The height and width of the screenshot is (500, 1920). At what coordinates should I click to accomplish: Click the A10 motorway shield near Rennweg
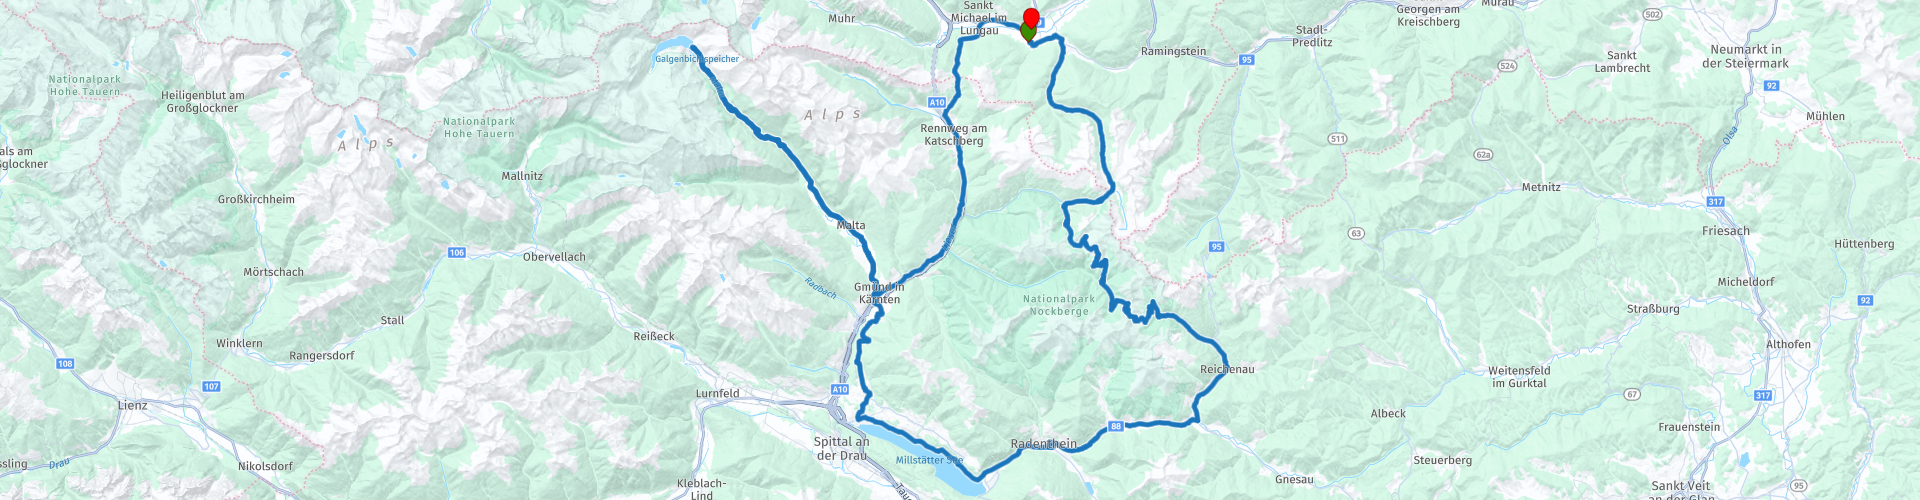click(x=937, y=103)
